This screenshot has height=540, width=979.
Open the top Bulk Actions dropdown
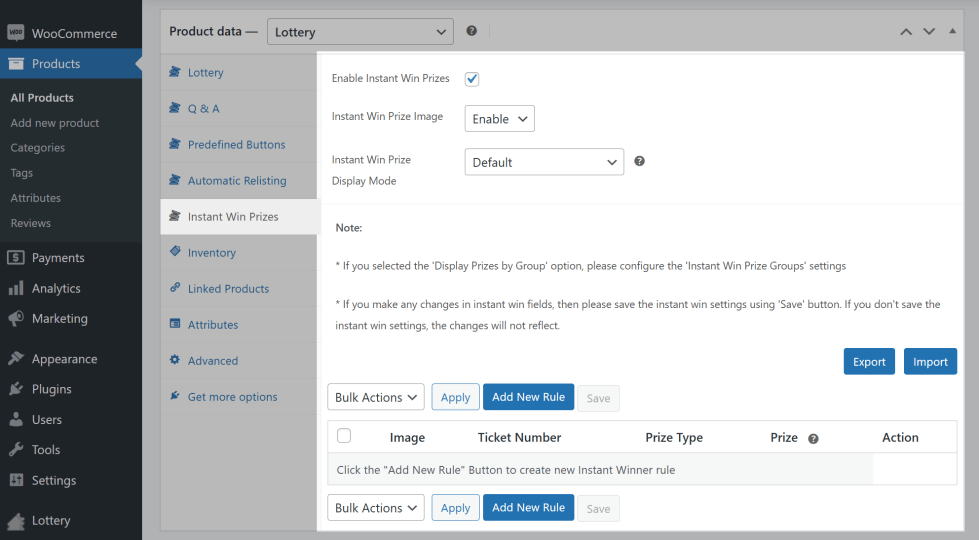[x=375, y=397]
